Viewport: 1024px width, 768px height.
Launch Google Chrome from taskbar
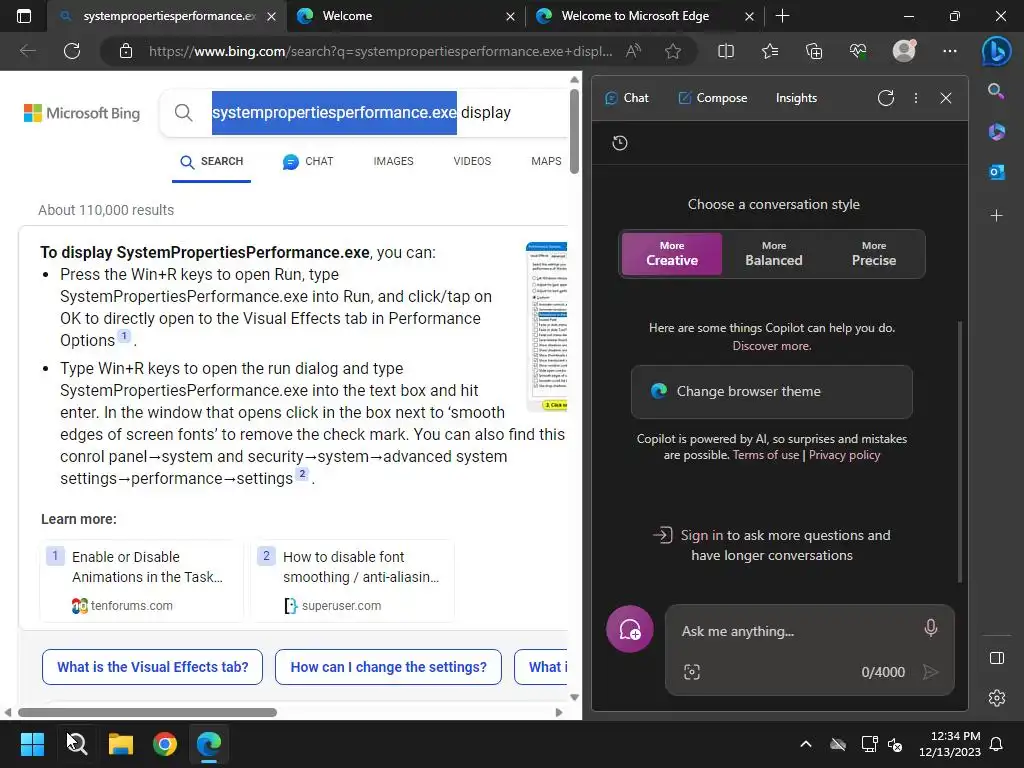click(165, 744)
